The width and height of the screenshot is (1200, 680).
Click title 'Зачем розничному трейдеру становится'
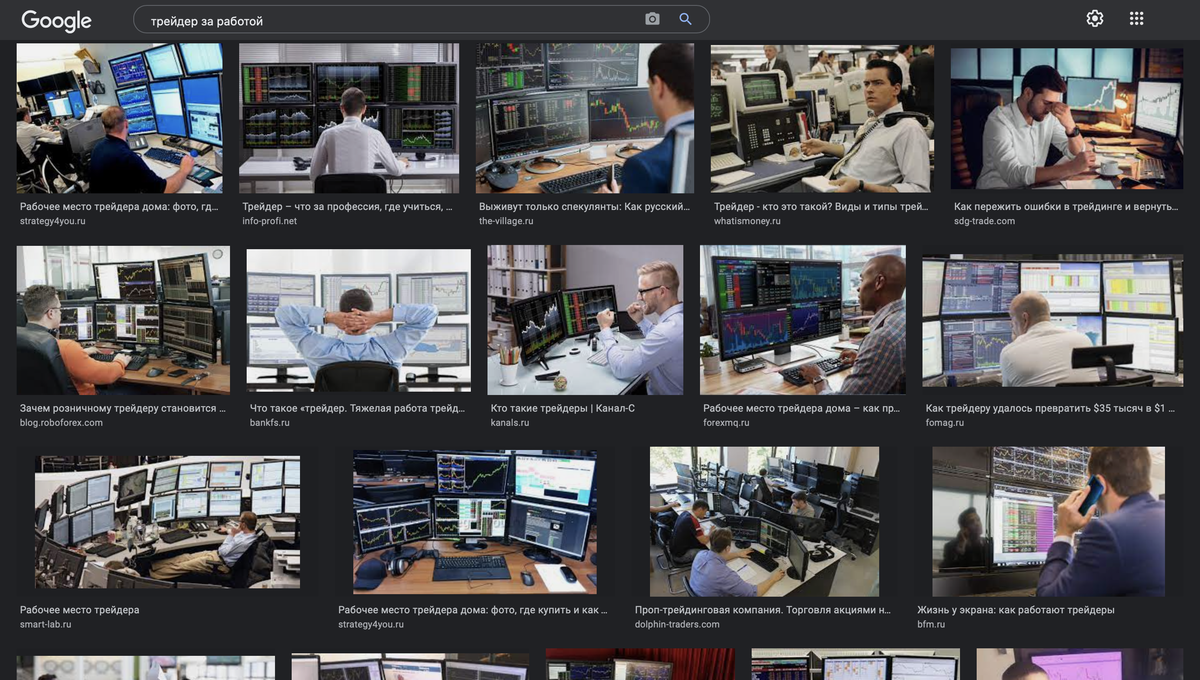click(123, 409)
